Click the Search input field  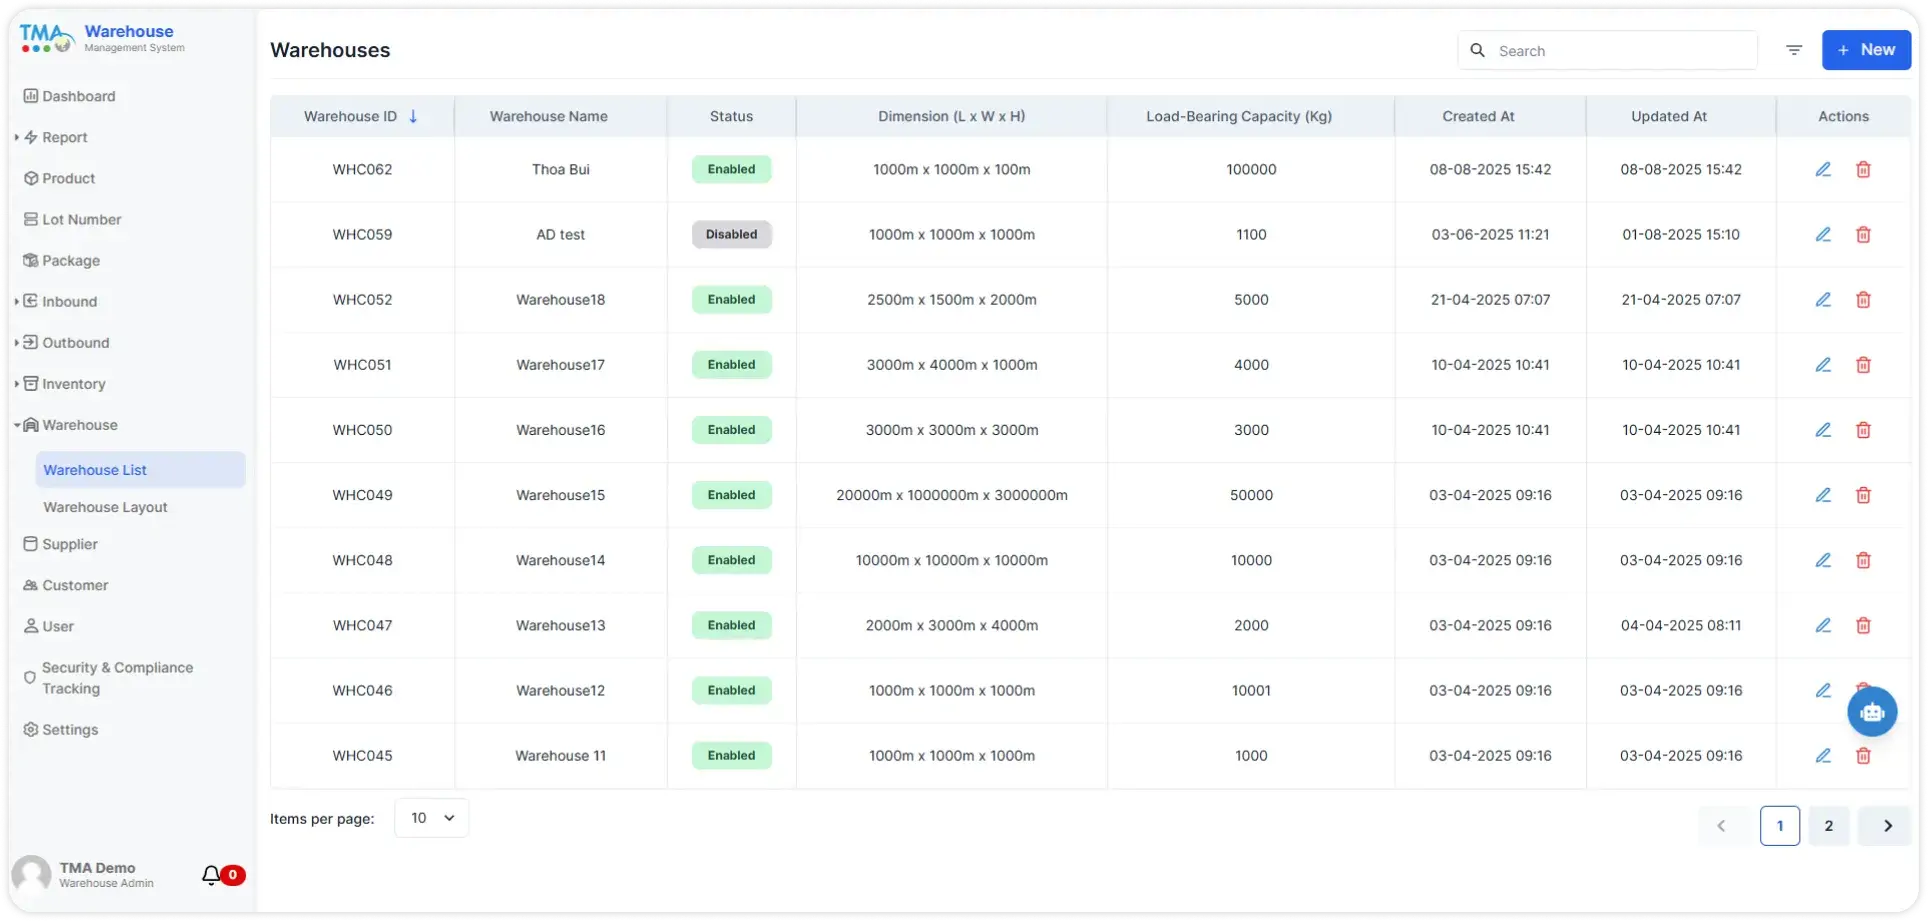pyautogui.click(x=1620, y=51)
